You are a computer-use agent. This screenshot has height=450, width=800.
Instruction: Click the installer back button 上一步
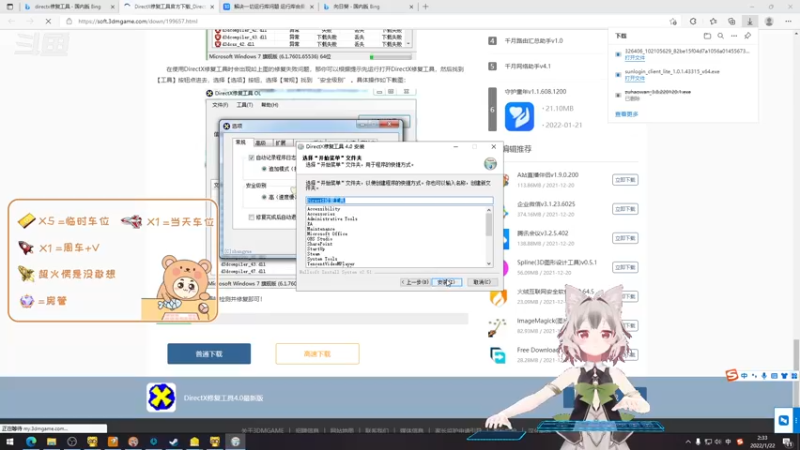click(x=415, y=282)
